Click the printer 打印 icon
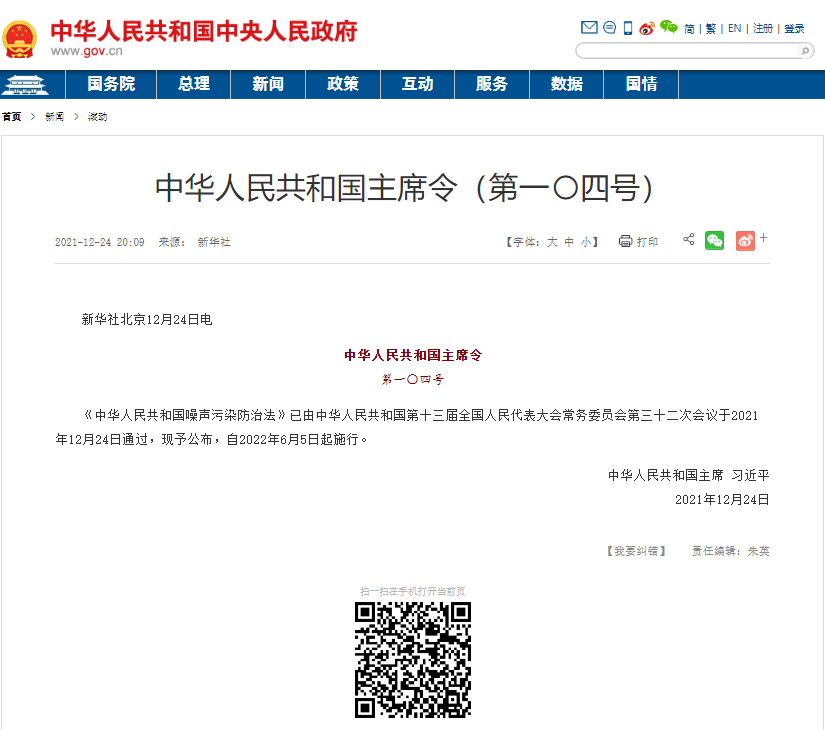 tap(626, 241)
